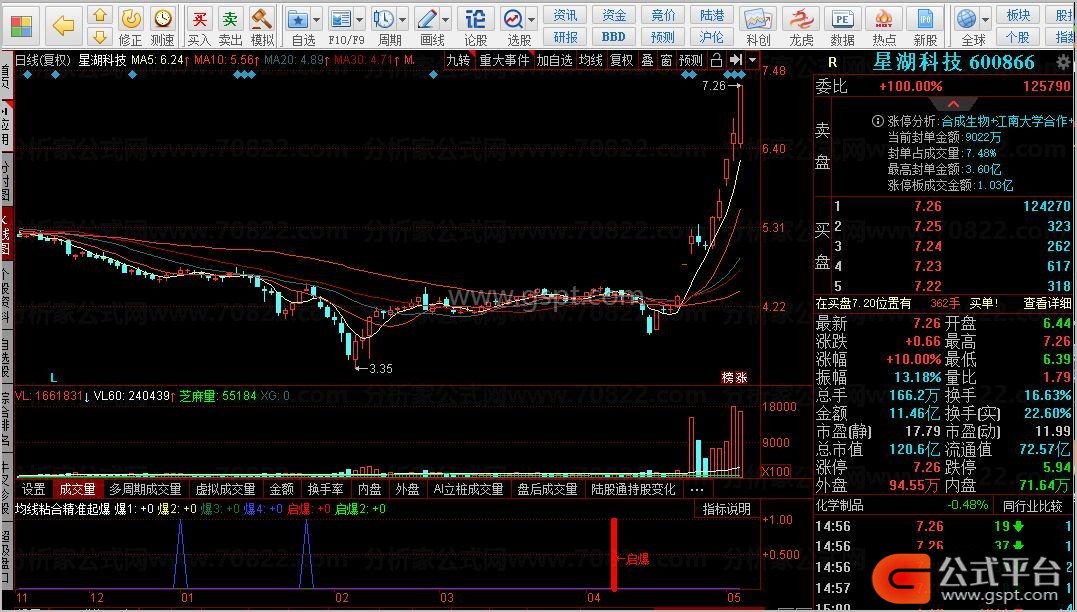The image size is (1077, 612).
Task: Toggle 重大事件 major events markers
Action: tap(504, 60)
